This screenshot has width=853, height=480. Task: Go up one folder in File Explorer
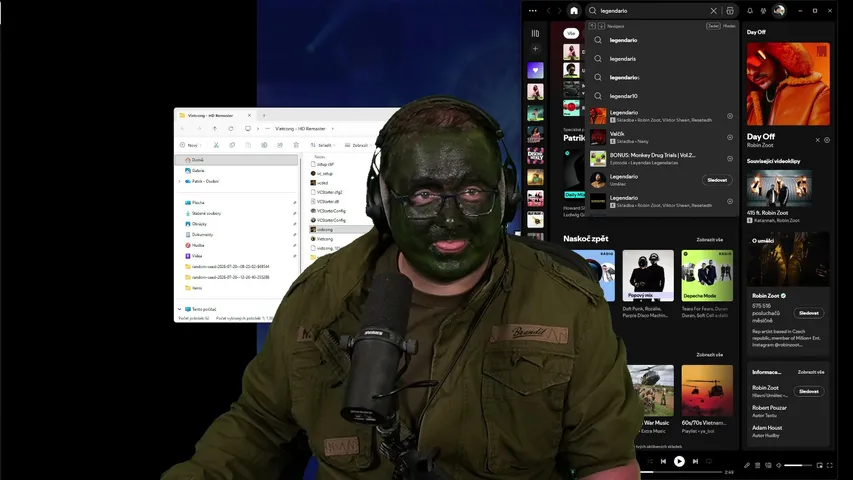click(215, 129)
